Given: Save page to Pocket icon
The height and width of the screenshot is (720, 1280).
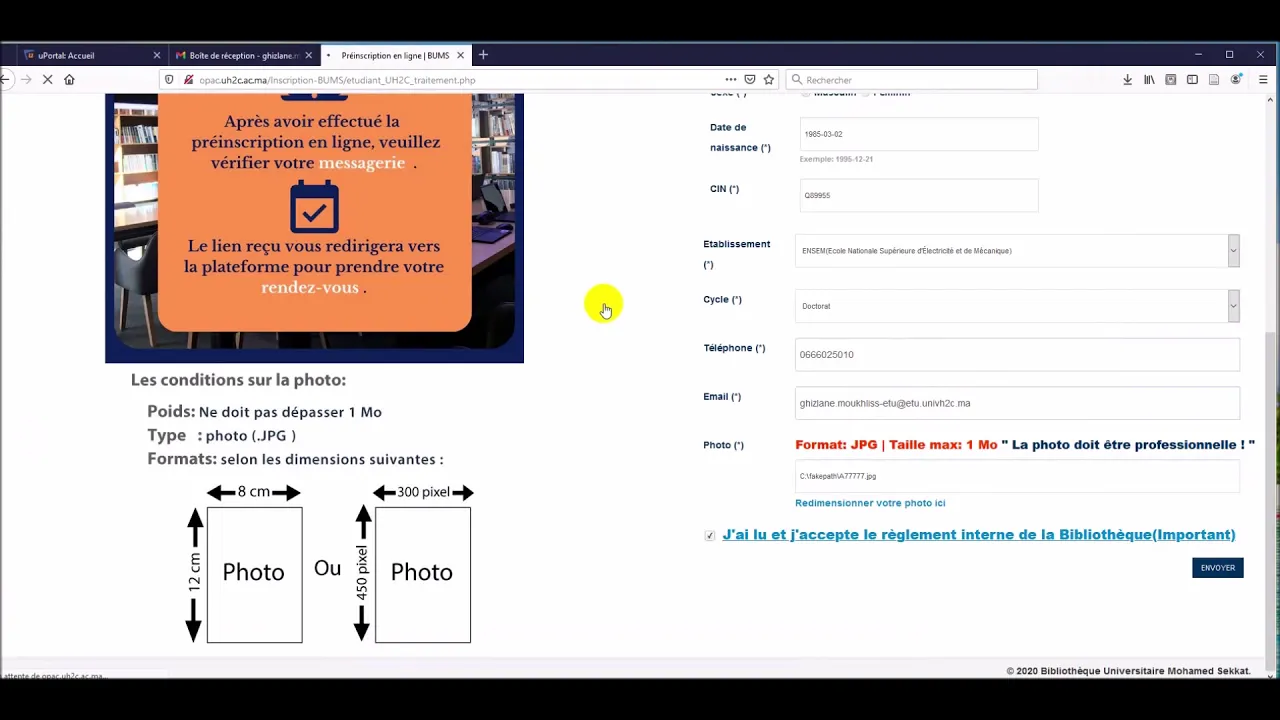Looking at the screenshot, I should 750,80.
